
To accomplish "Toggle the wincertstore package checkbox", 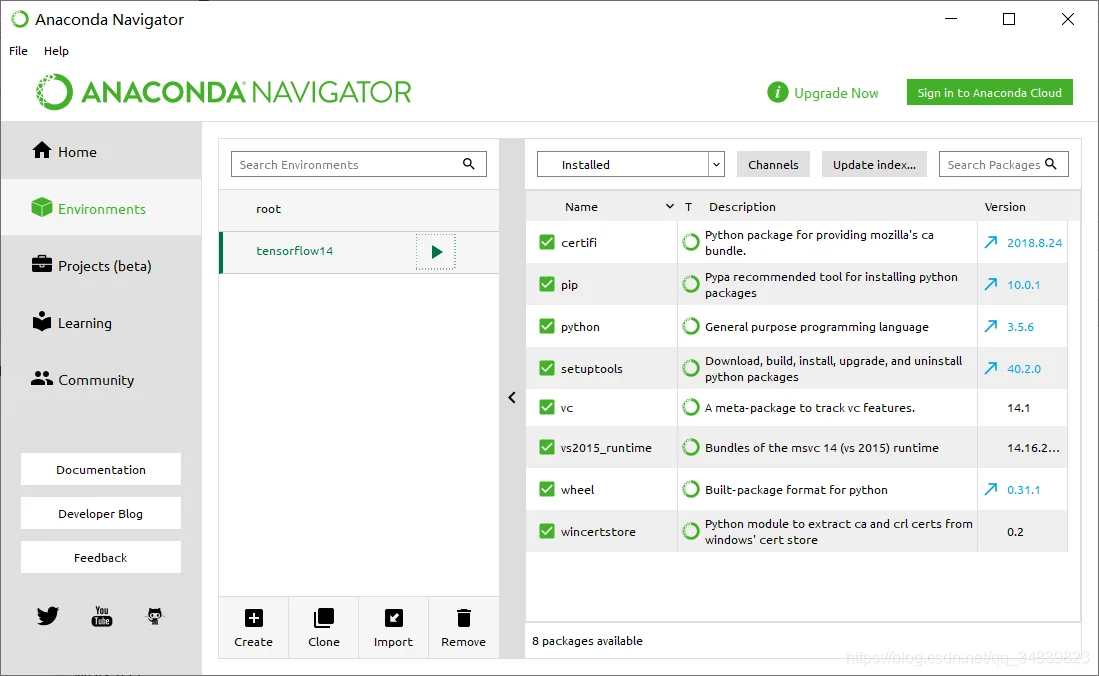I will click(x=547, y=532).
